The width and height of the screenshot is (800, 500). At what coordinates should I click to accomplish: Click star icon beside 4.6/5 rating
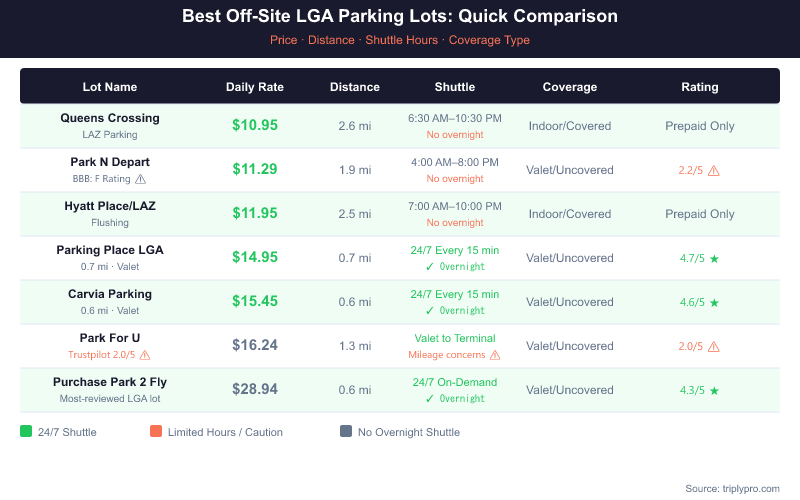[x=714, y=302]
